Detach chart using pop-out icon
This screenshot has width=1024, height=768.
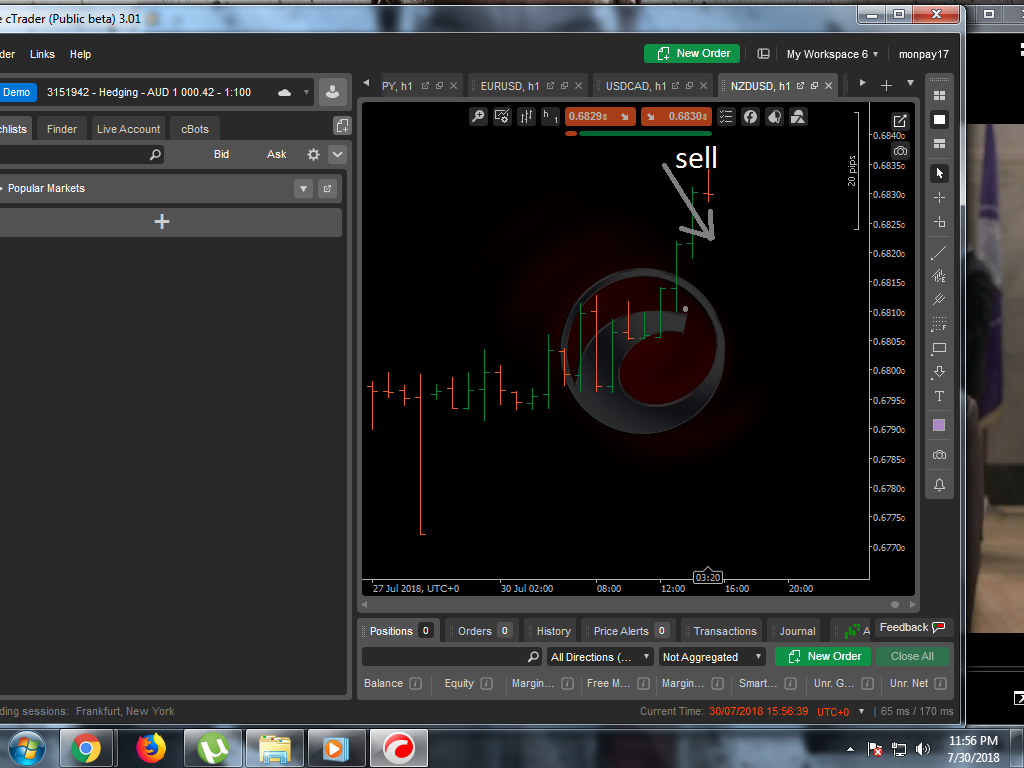900,121
